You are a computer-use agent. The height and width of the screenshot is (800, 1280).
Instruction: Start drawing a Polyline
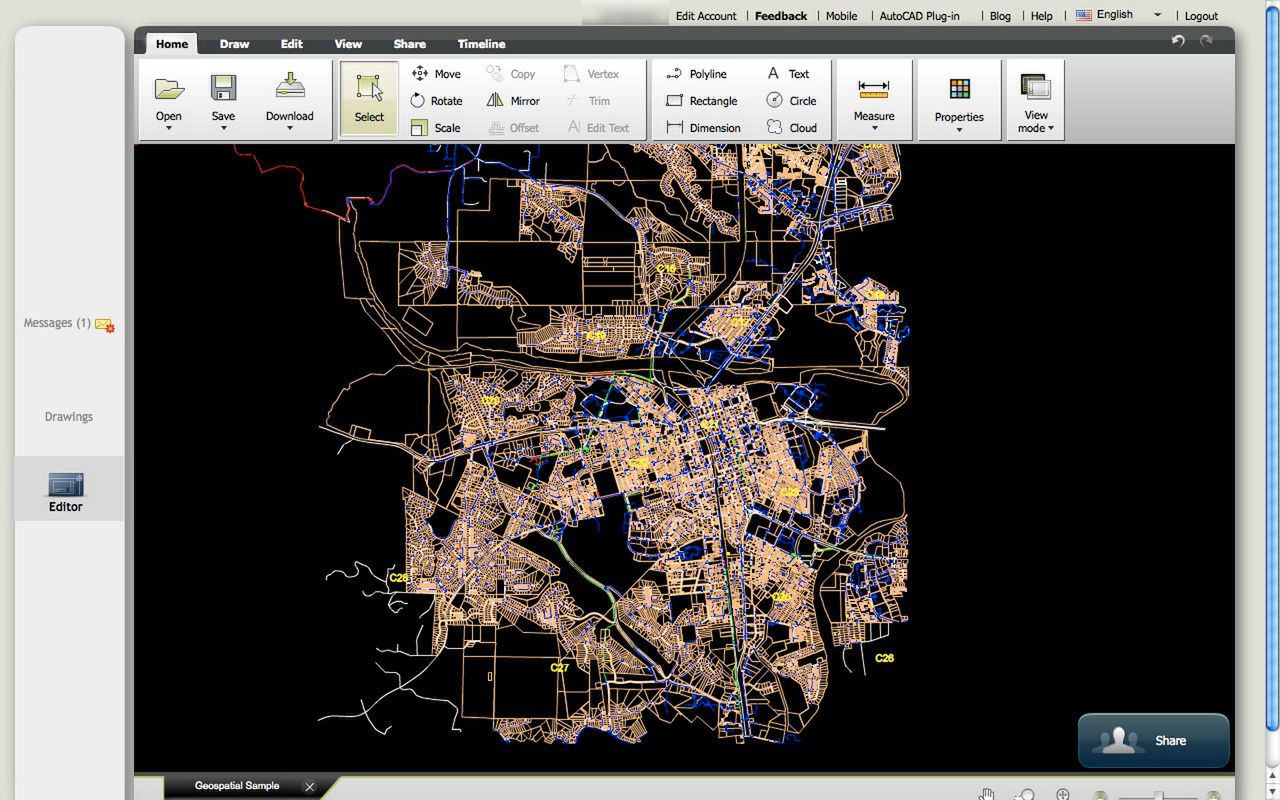point(698,73)
